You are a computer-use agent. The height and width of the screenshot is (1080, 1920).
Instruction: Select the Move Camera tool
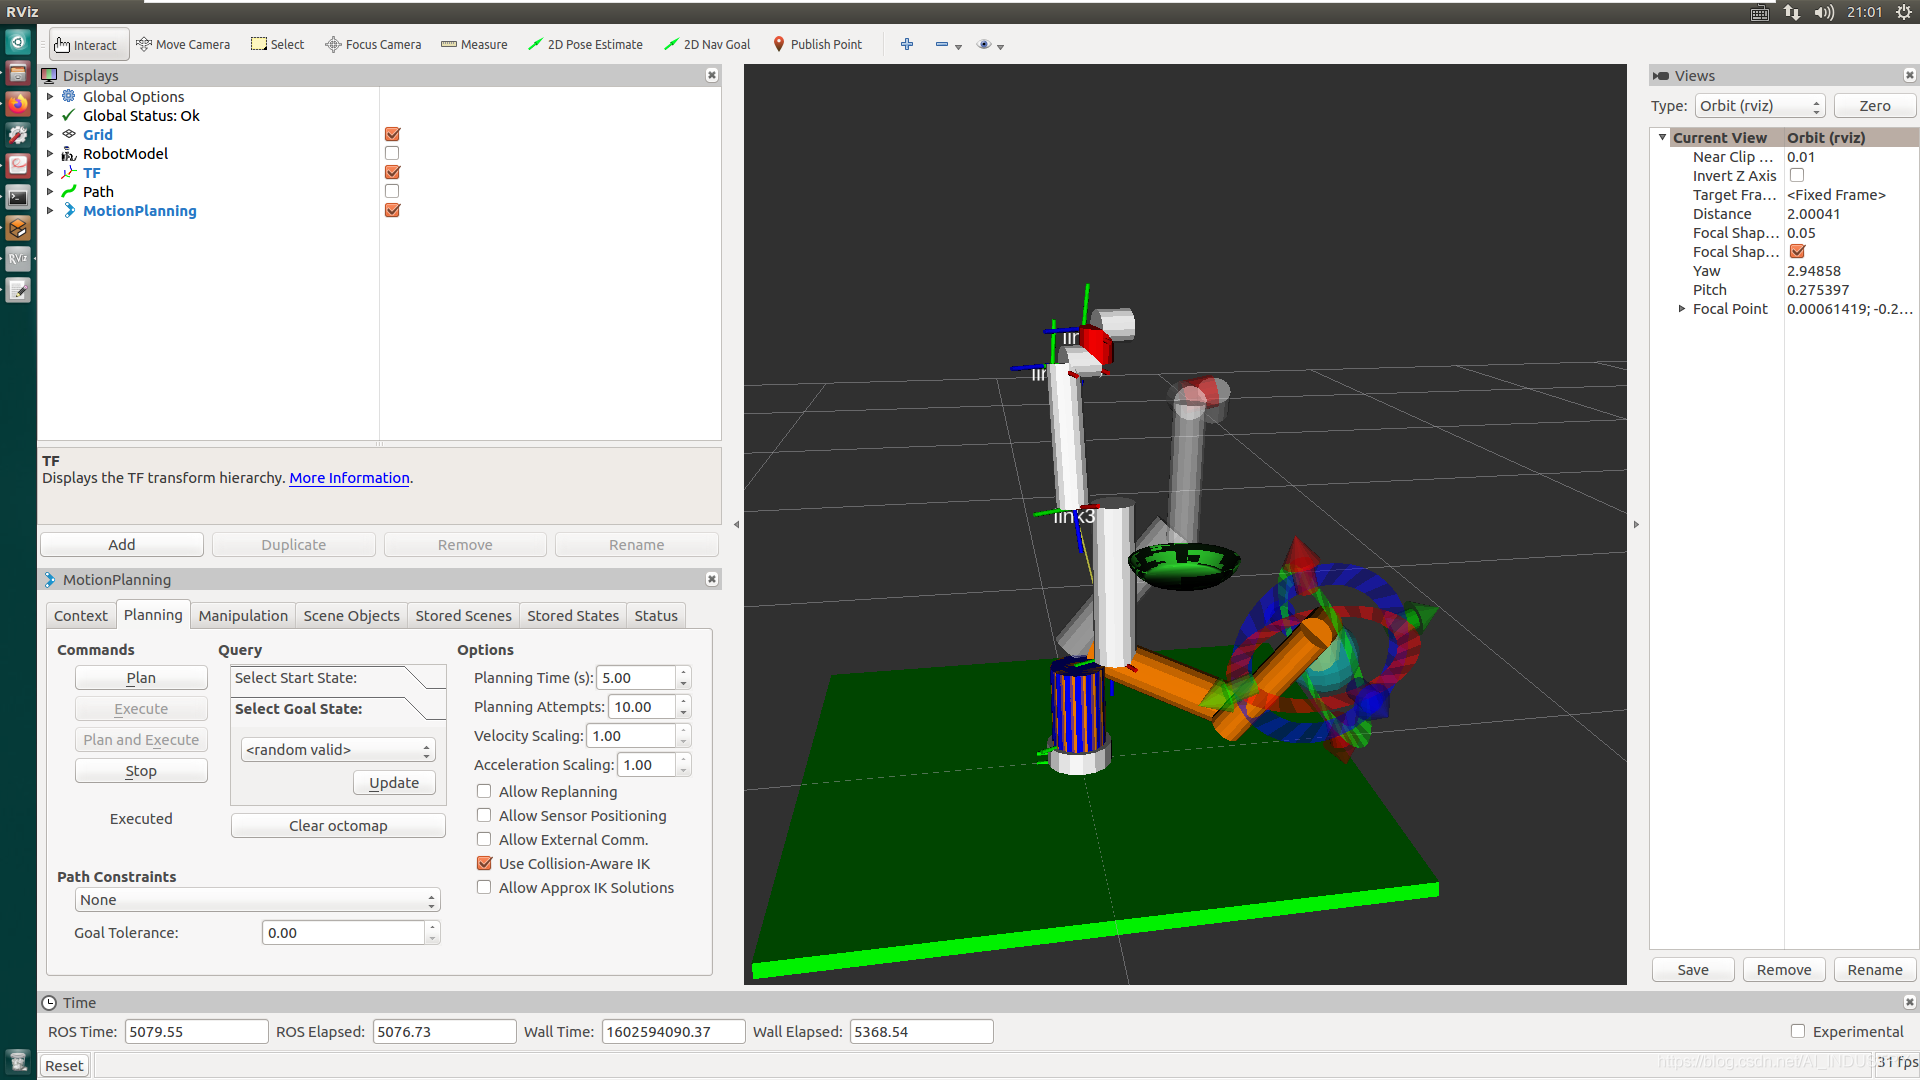pyautogui.click(x=183, y=44)
